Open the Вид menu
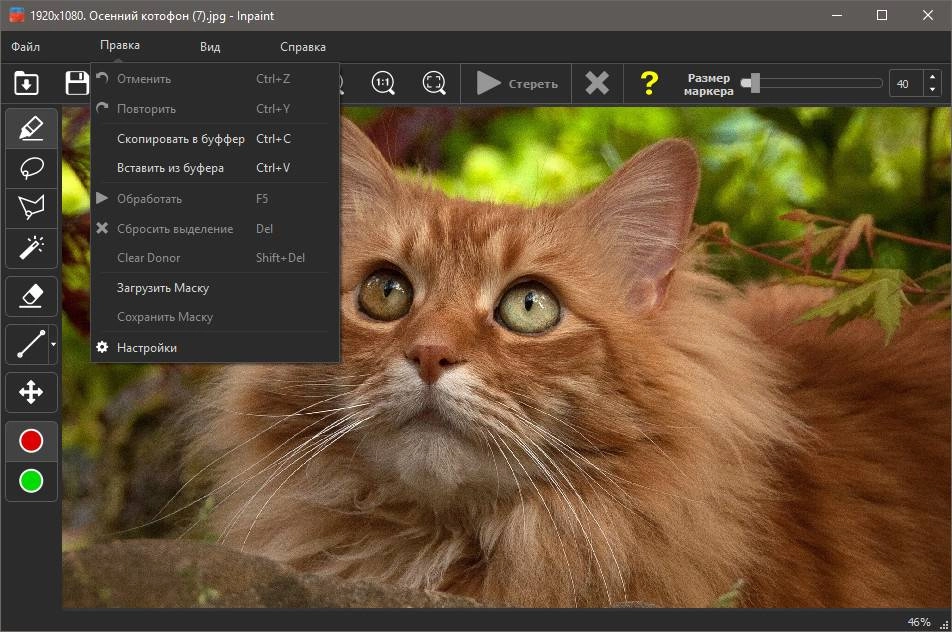Viewport: 952px width, 632px height. (x=210, y=47)
